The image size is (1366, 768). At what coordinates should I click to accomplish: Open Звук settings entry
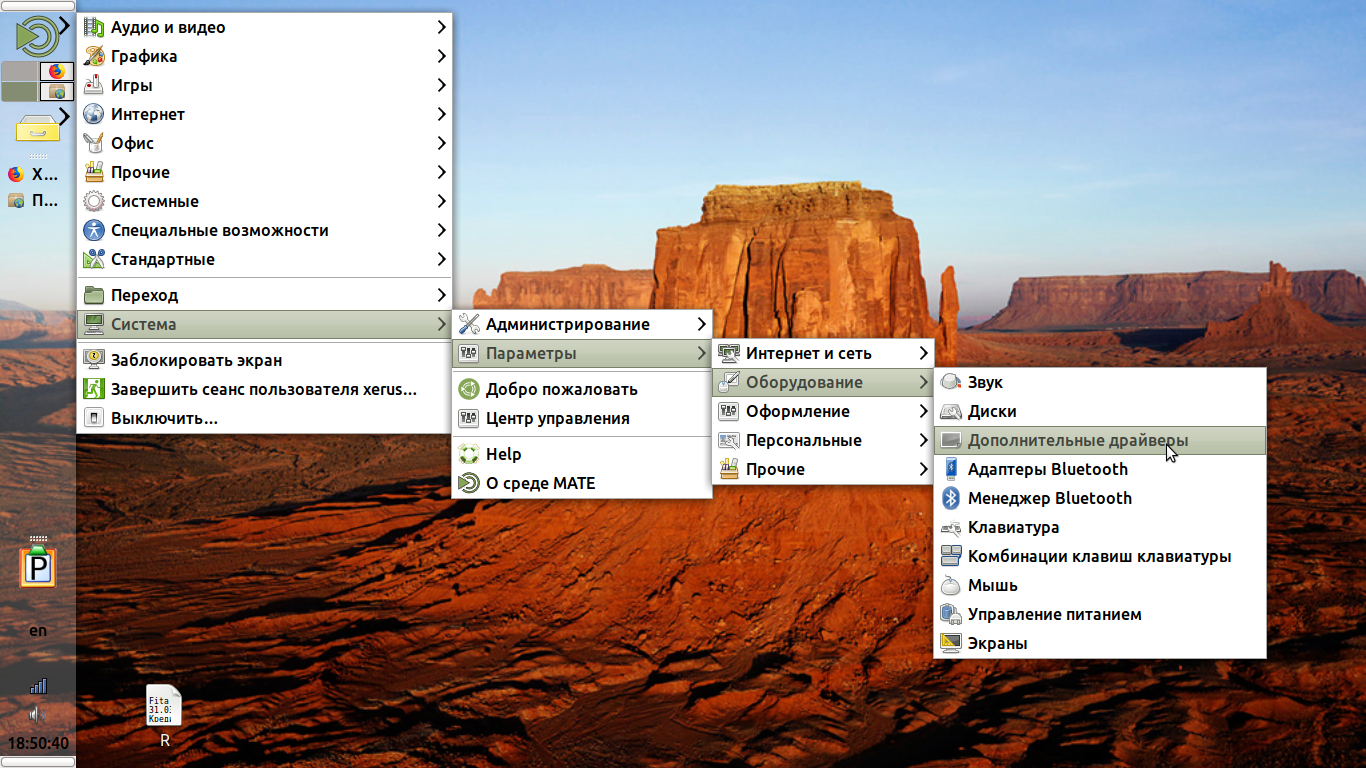click(985, 382)
